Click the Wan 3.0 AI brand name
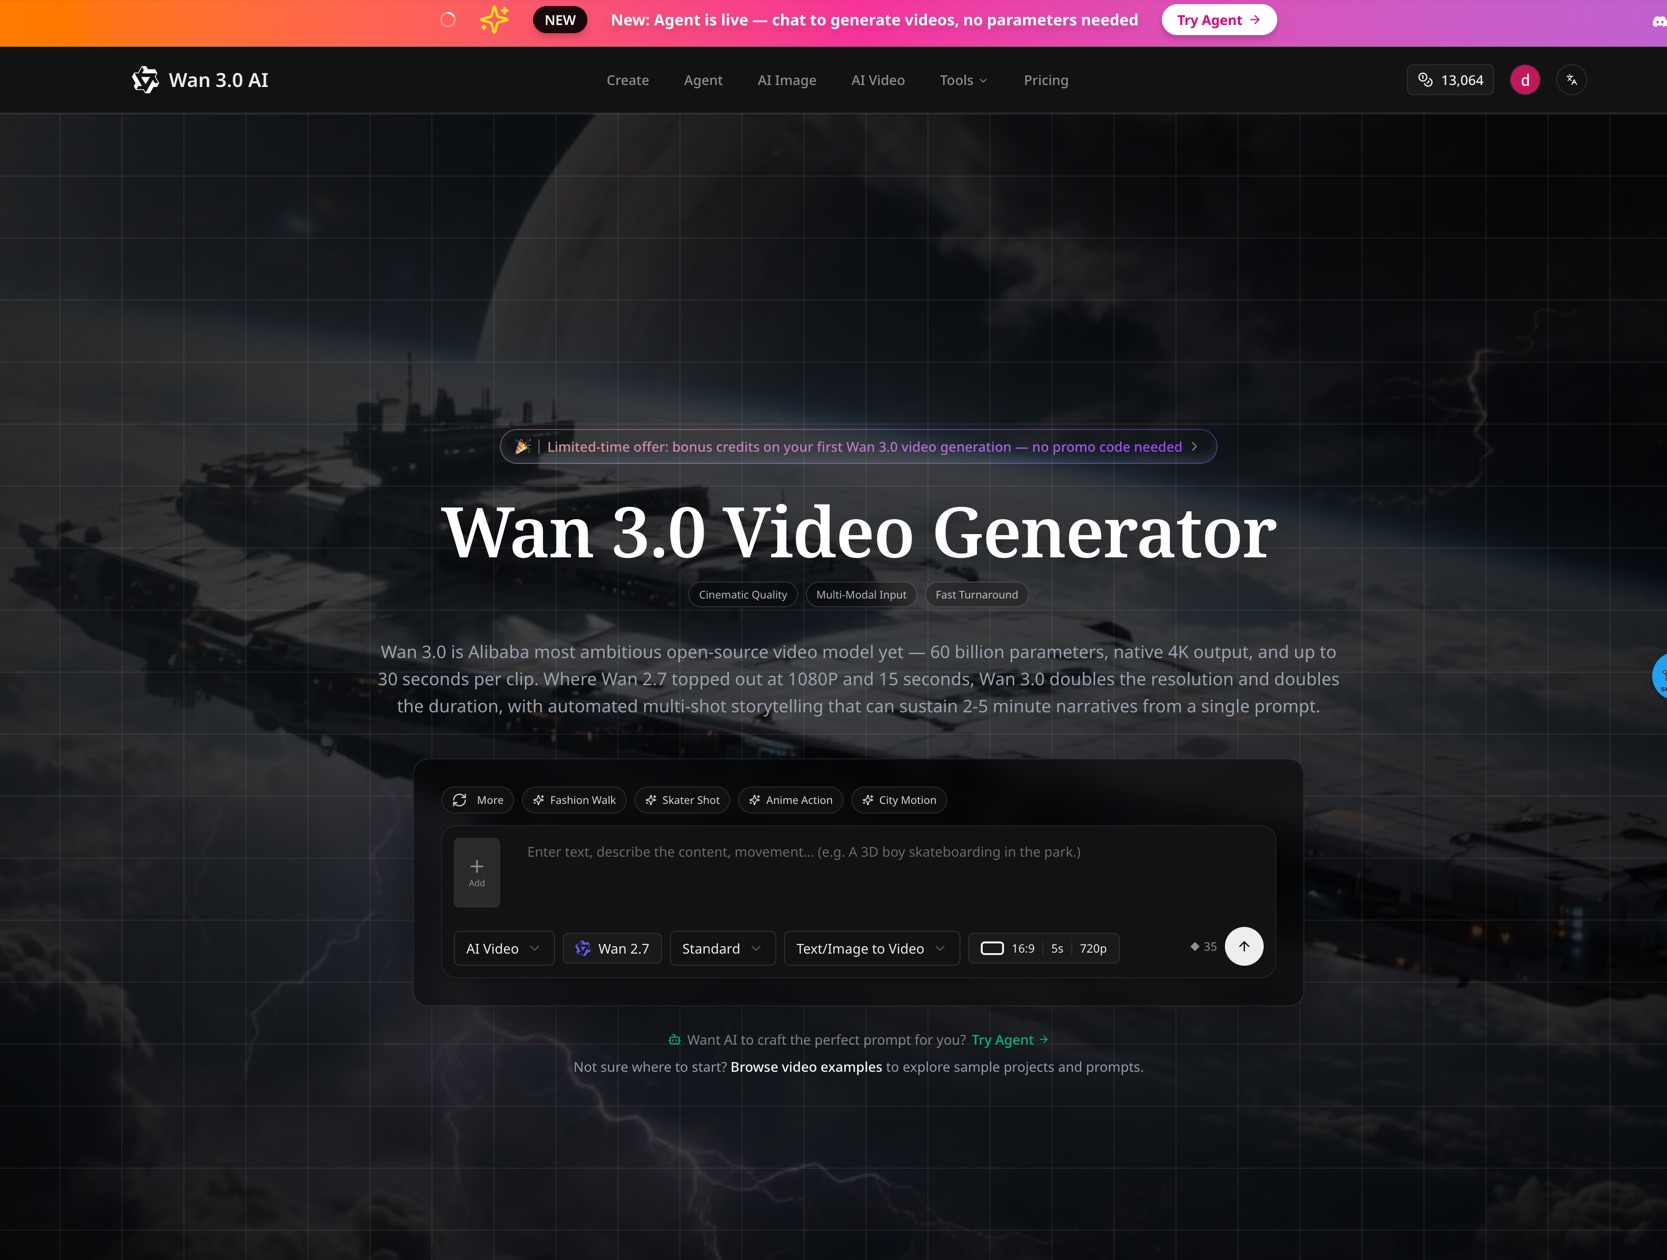 pos(219,80)
